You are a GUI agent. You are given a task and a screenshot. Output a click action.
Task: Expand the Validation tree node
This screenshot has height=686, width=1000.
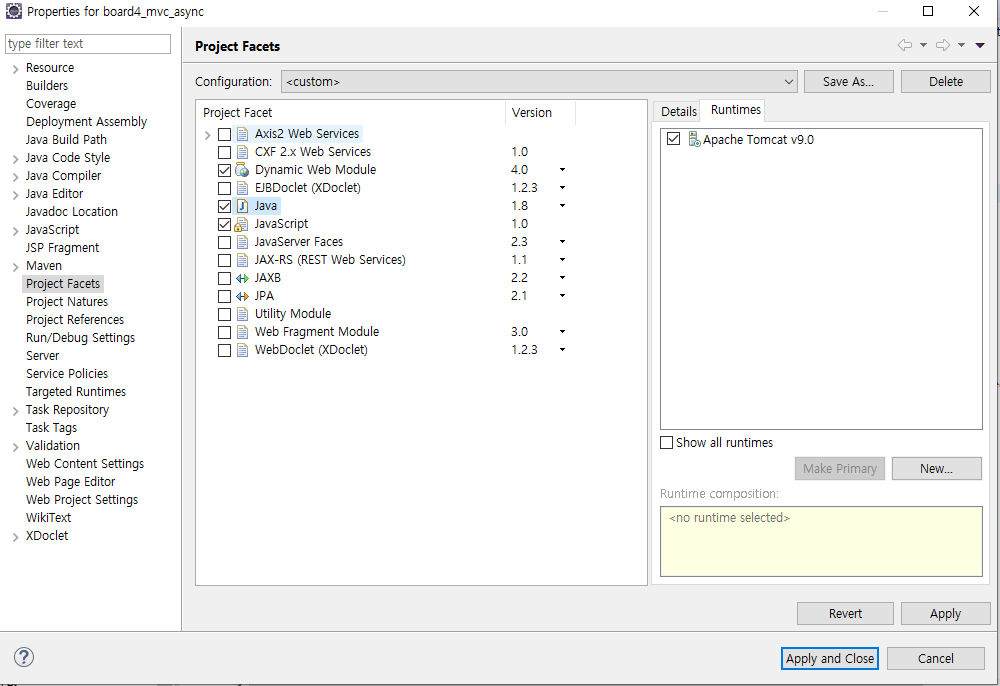(15, 447)
